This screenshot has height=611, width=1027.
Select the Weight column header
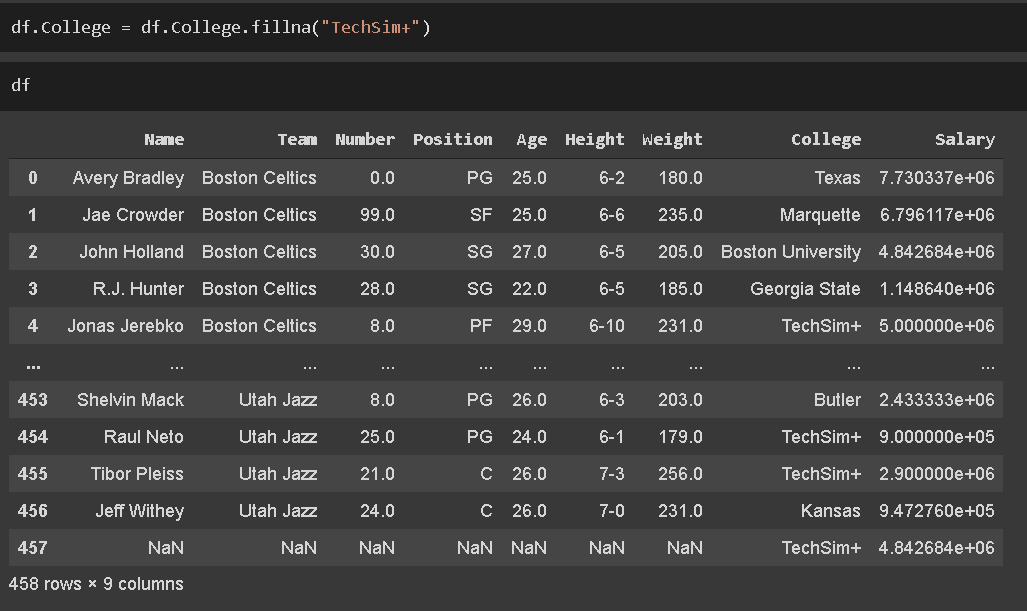(672, 140)
